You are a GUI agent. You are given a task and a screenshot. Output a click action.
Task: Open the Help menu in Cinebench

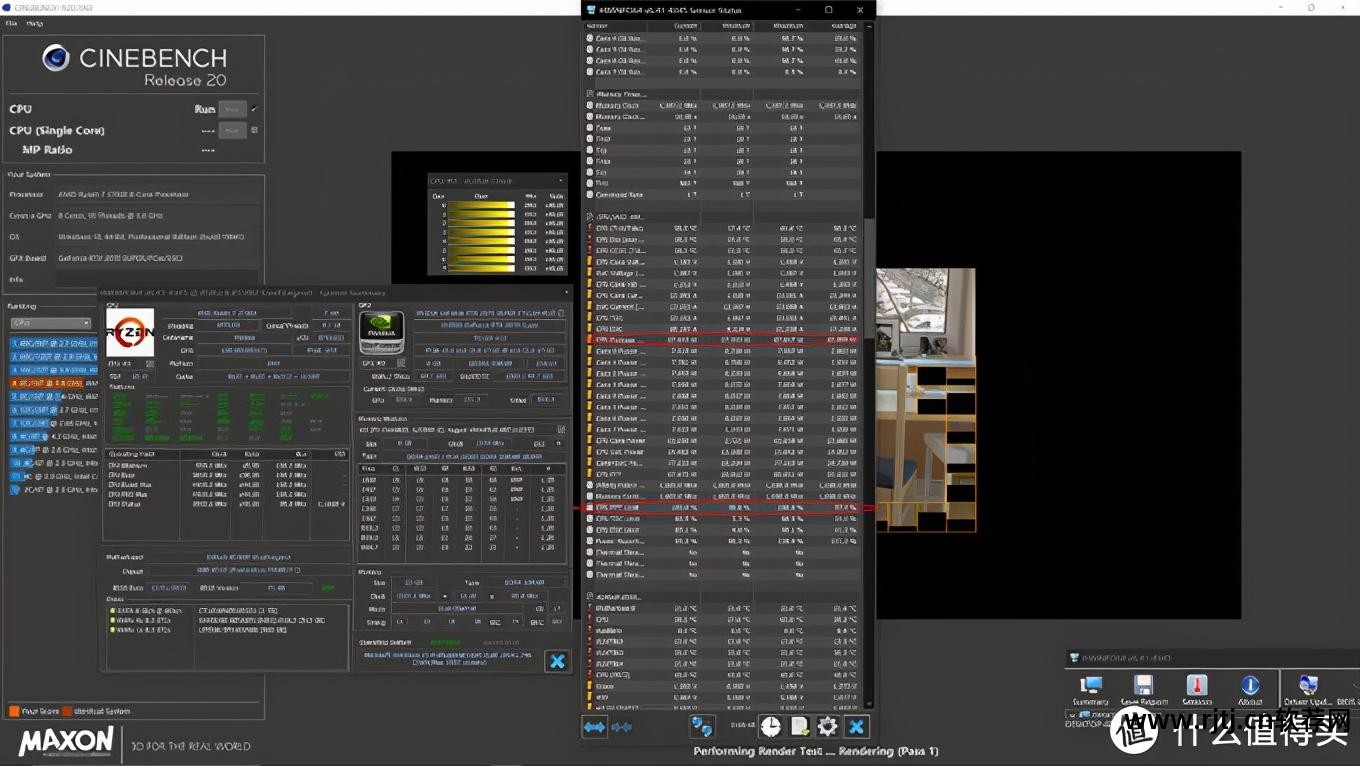tap(35, 23)
